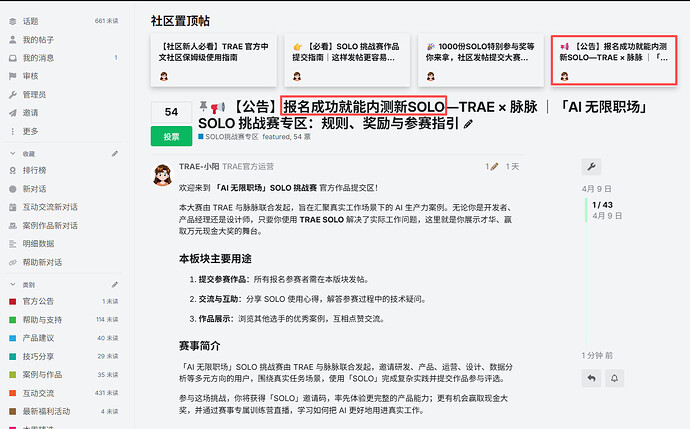690x429 pixels.
Task: Open the pinned 社区新人必看 guide card
Action: pos(214,60)
